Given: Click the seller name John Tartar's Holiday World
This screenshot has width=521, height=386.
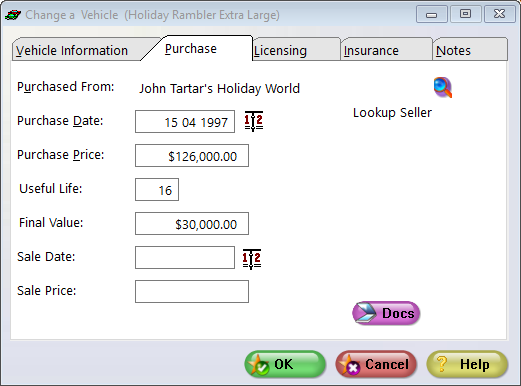Looking at the screenshot, I should 219,89.
